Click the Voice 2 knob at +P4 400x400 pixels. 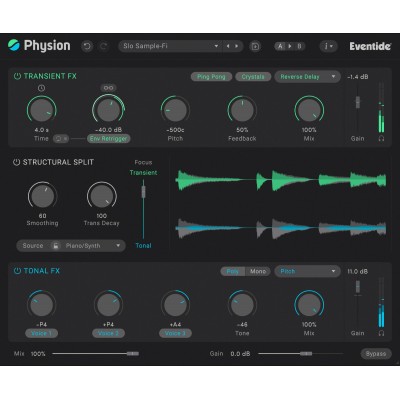point(108,305)
